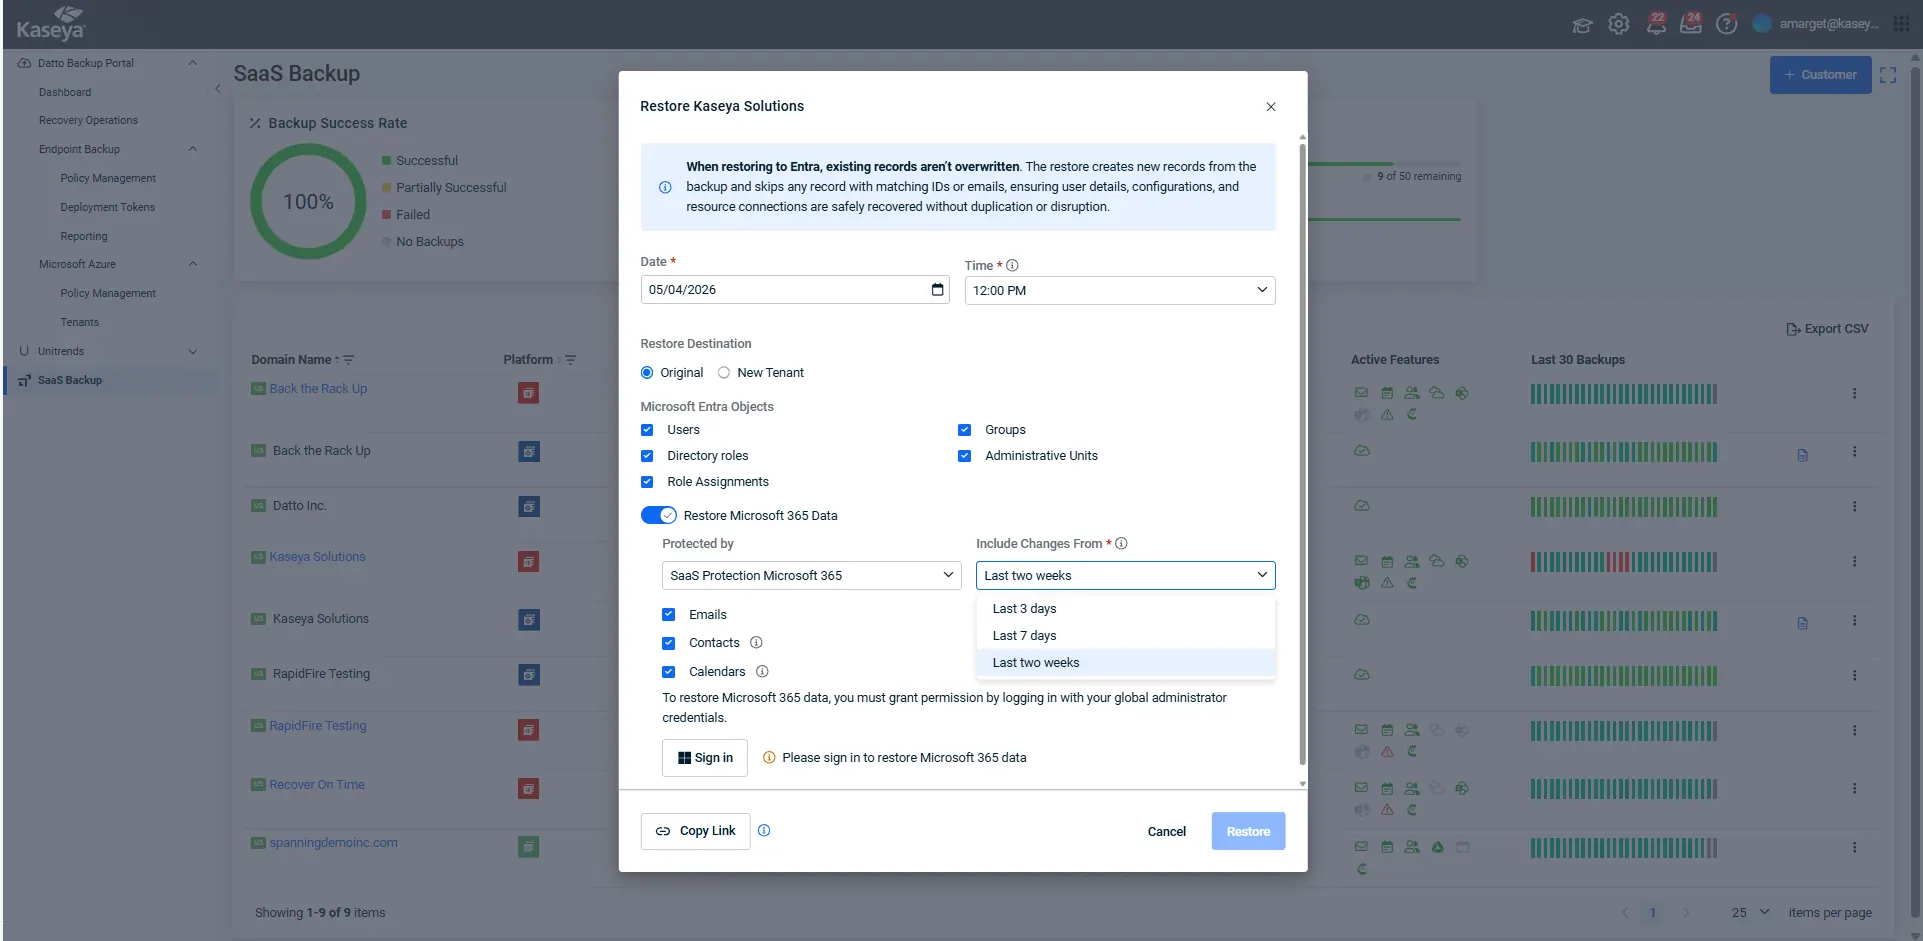Uncheck Role Assignments checkbox
1923x941 pixels.
coord(647,482)
